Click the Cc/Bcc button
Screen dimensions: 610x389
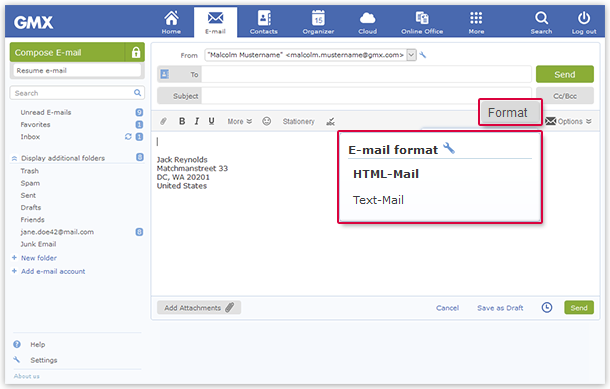click(564, 96)
